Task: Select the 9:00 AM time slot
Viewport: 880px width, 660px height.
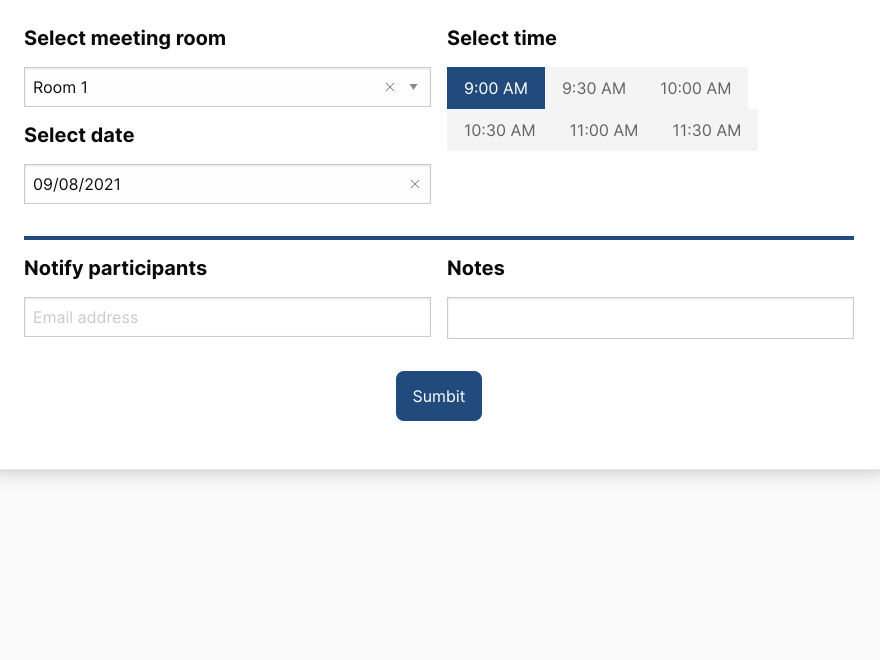Action: click(496, 88)
